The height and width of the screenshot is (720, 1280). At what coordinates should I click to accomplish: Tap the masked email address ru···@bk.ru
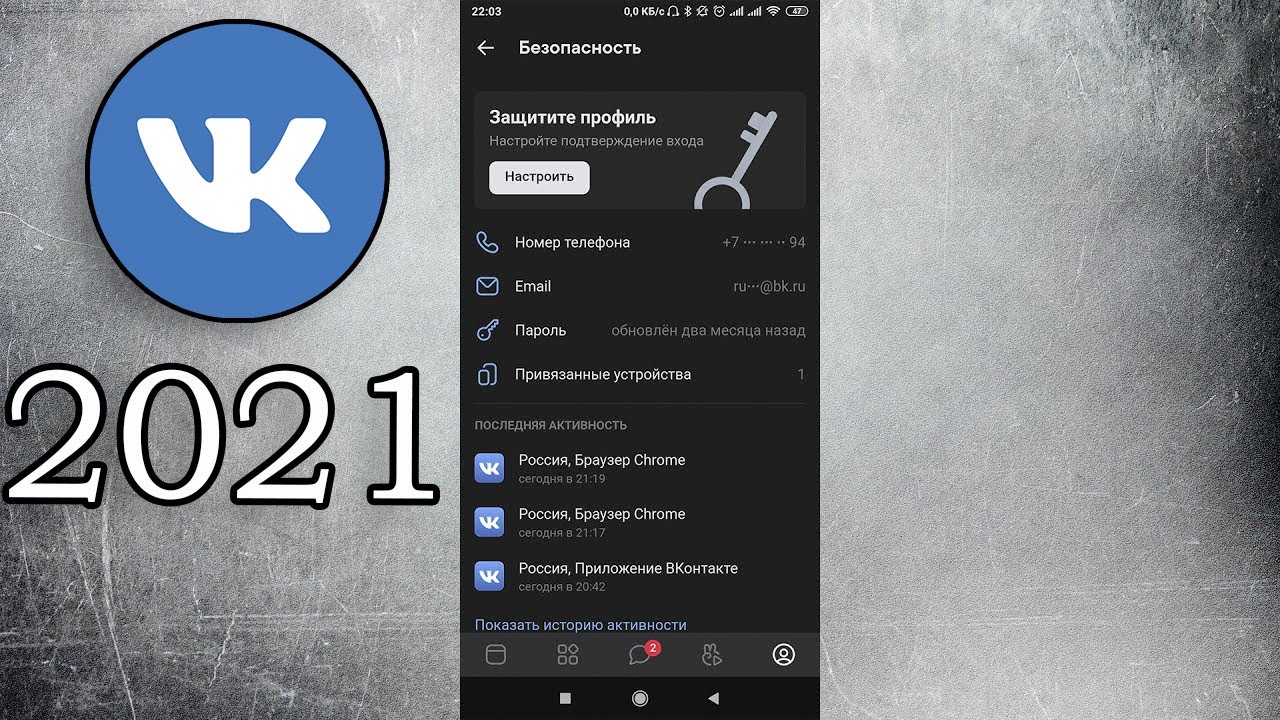click(x=769, y=286)
